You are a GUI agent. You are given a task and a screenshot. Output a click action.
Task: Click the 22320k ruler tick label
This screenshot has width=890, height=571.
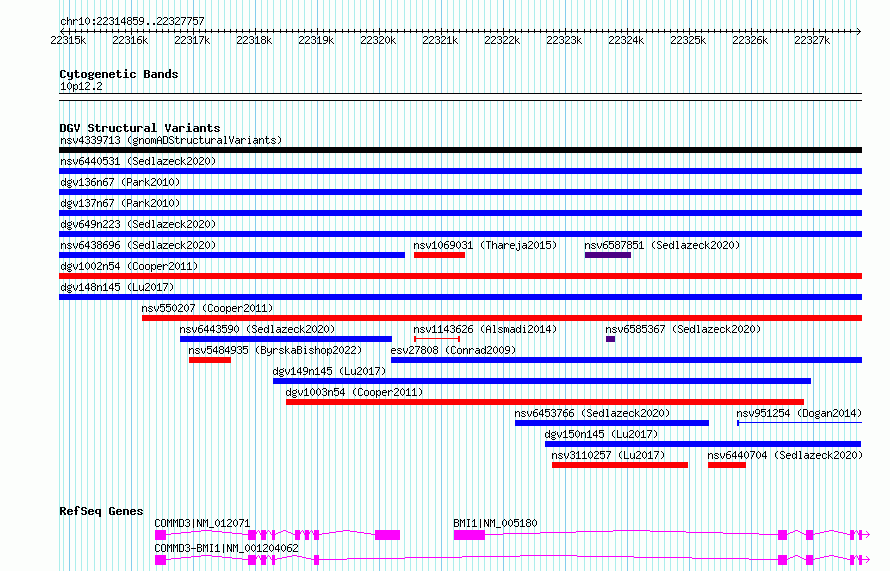point(378,40)
